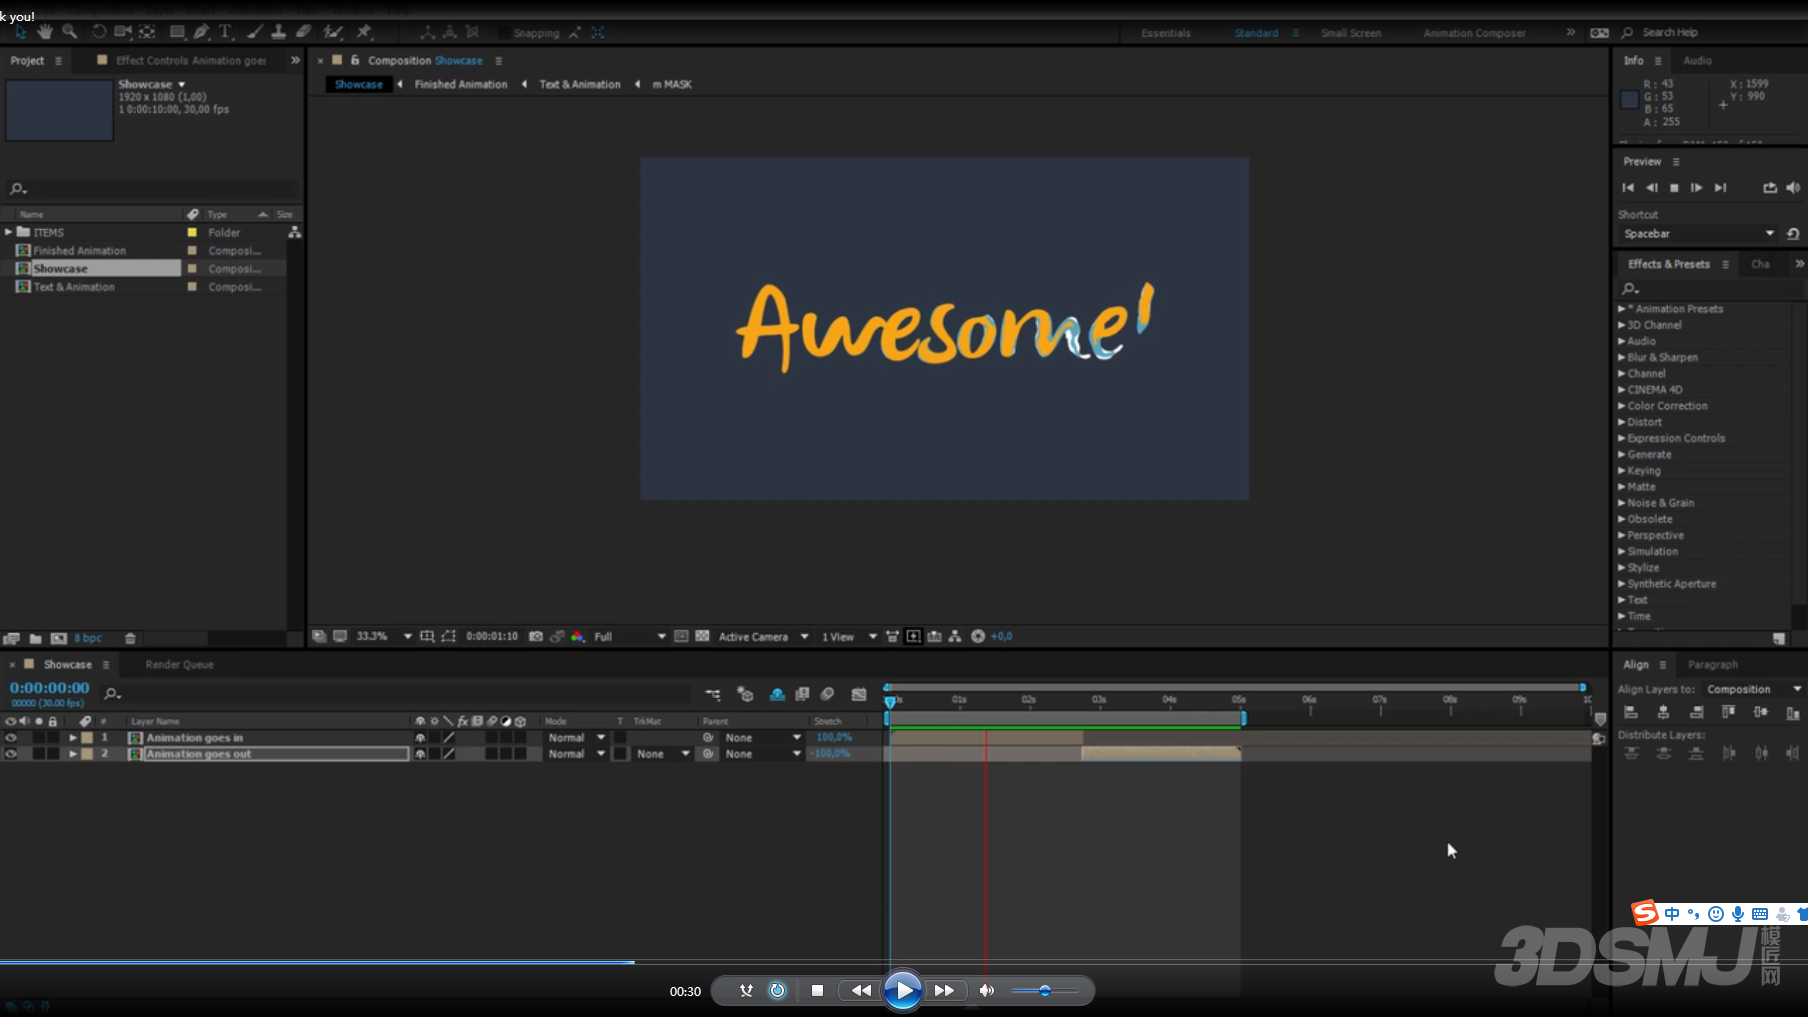
Task: Go to Finished Animation in breadcrumb
Action: click(x=461, y=84)
